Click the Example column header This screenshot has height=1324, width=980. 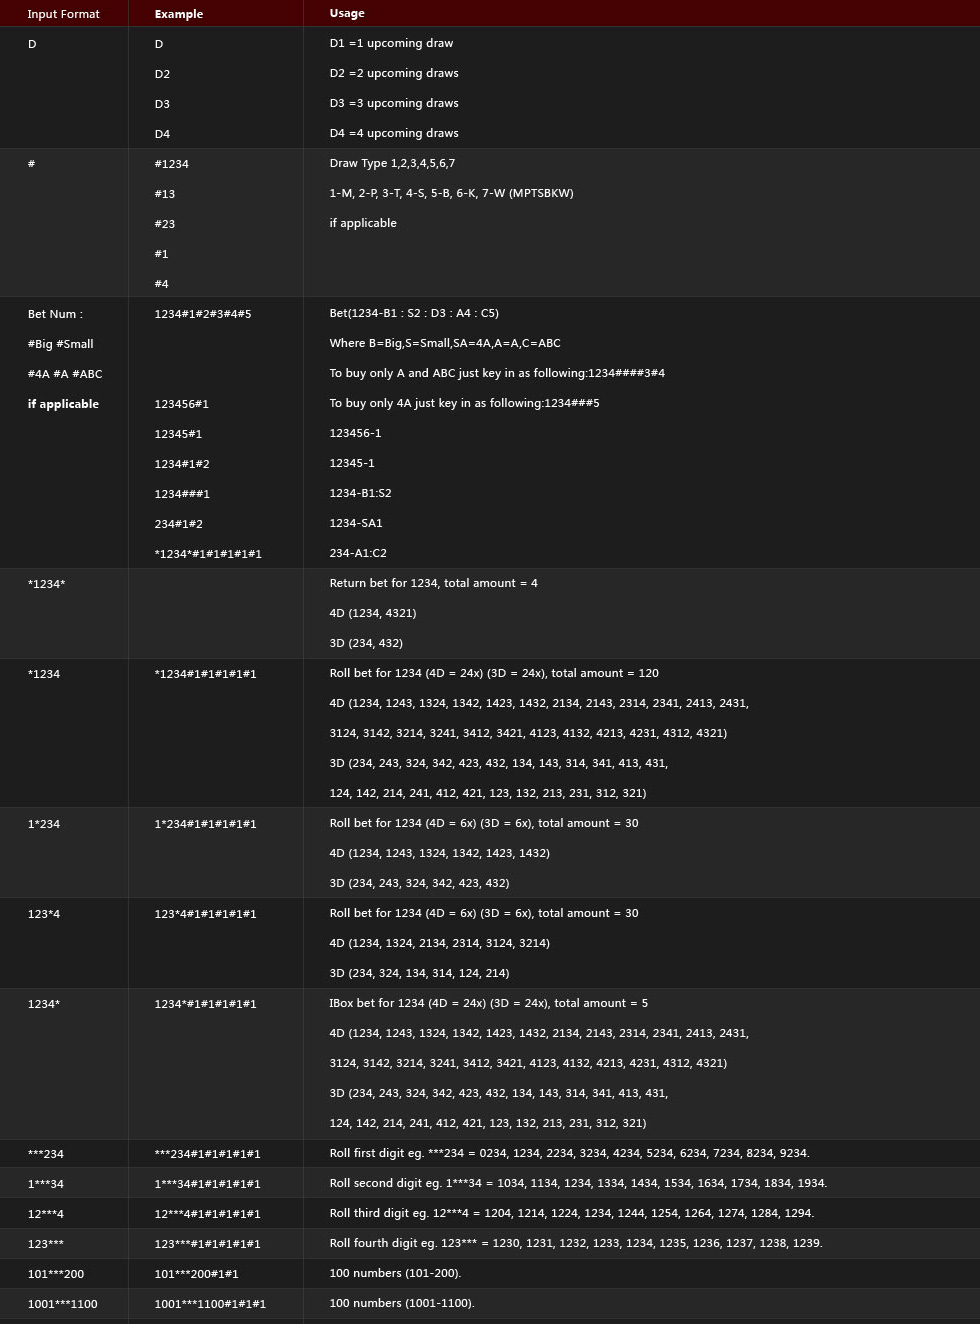click(x=179, y=14)
